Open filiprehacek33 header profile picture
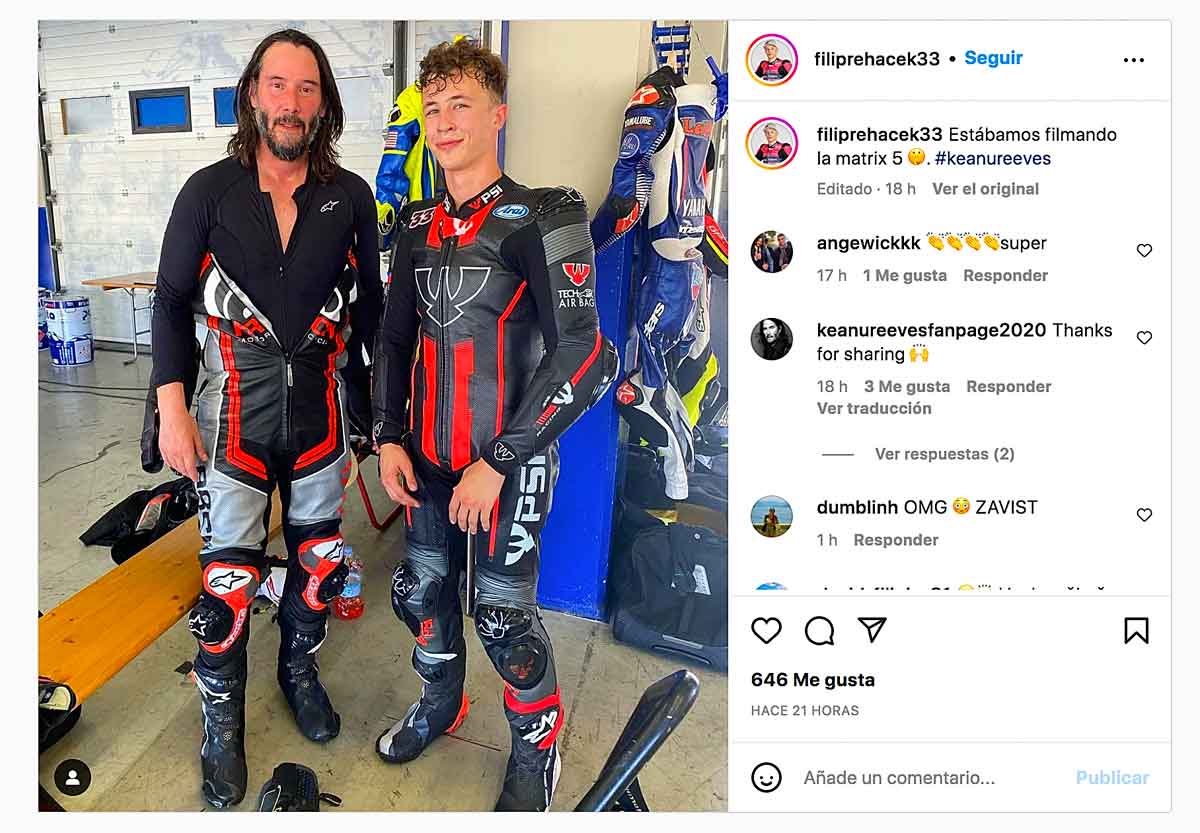Image resolution: width=1200 pixels, height=833 pixels. [x=772, y=60]
